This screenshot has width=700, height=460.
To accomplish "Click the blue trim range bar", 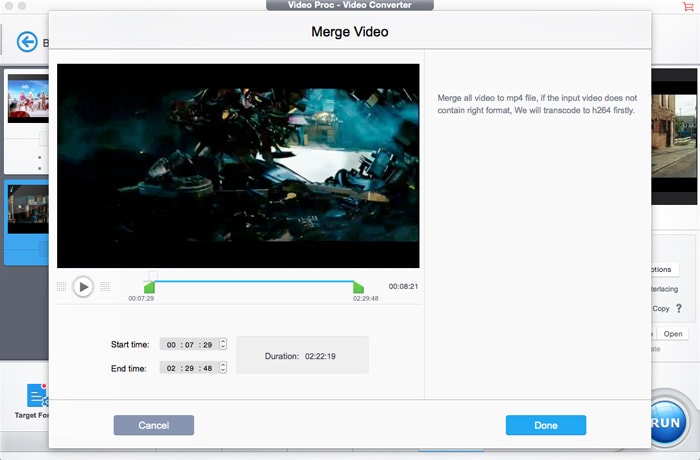I will pyautogui.click(x=254, y=281).
